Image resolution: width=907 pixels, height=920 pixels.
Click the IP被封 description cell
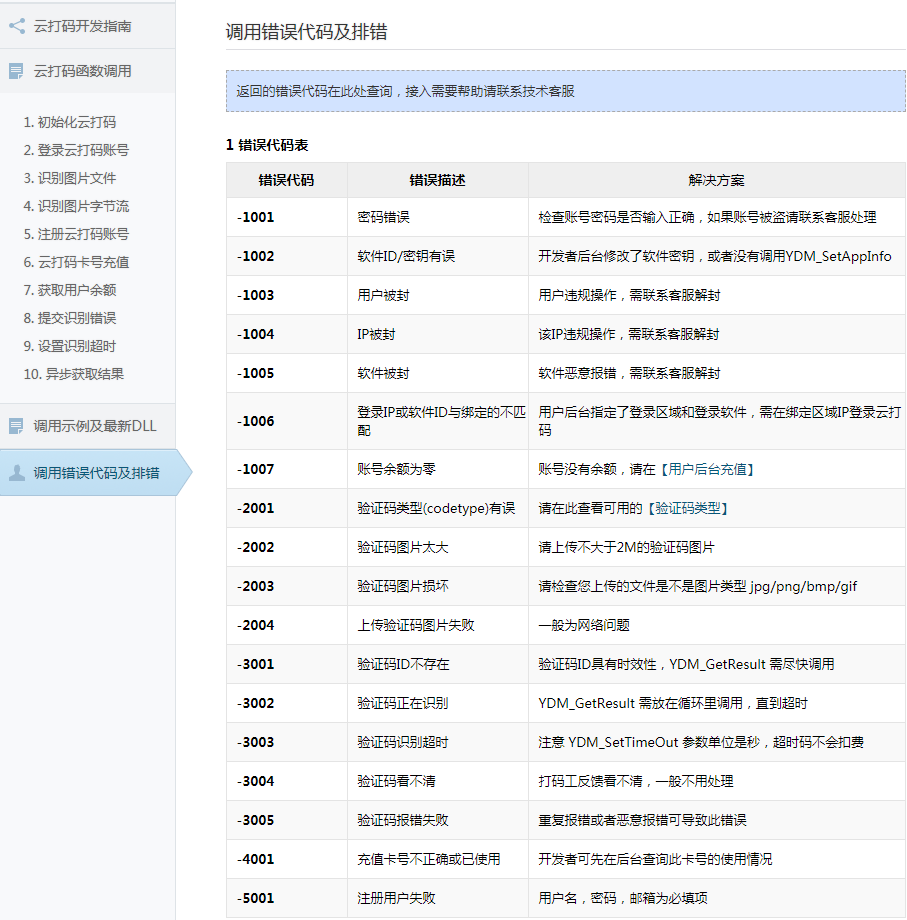(x=438, y=334)
